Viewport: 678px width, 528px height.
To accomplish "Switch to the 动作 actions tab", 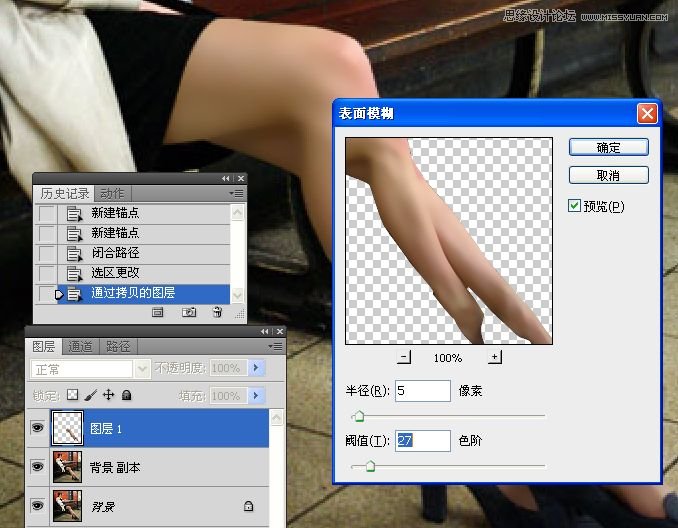I will tap(112, 193).
